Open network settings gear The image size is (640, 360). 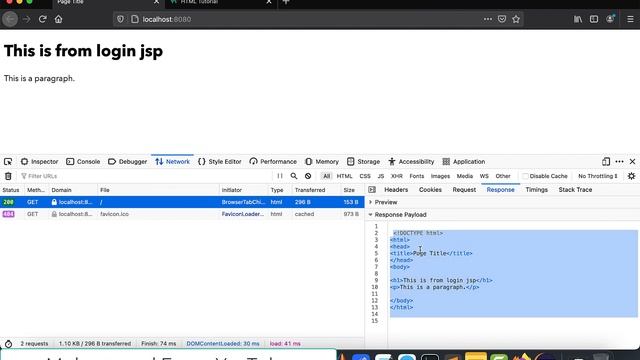coord(631,176)
